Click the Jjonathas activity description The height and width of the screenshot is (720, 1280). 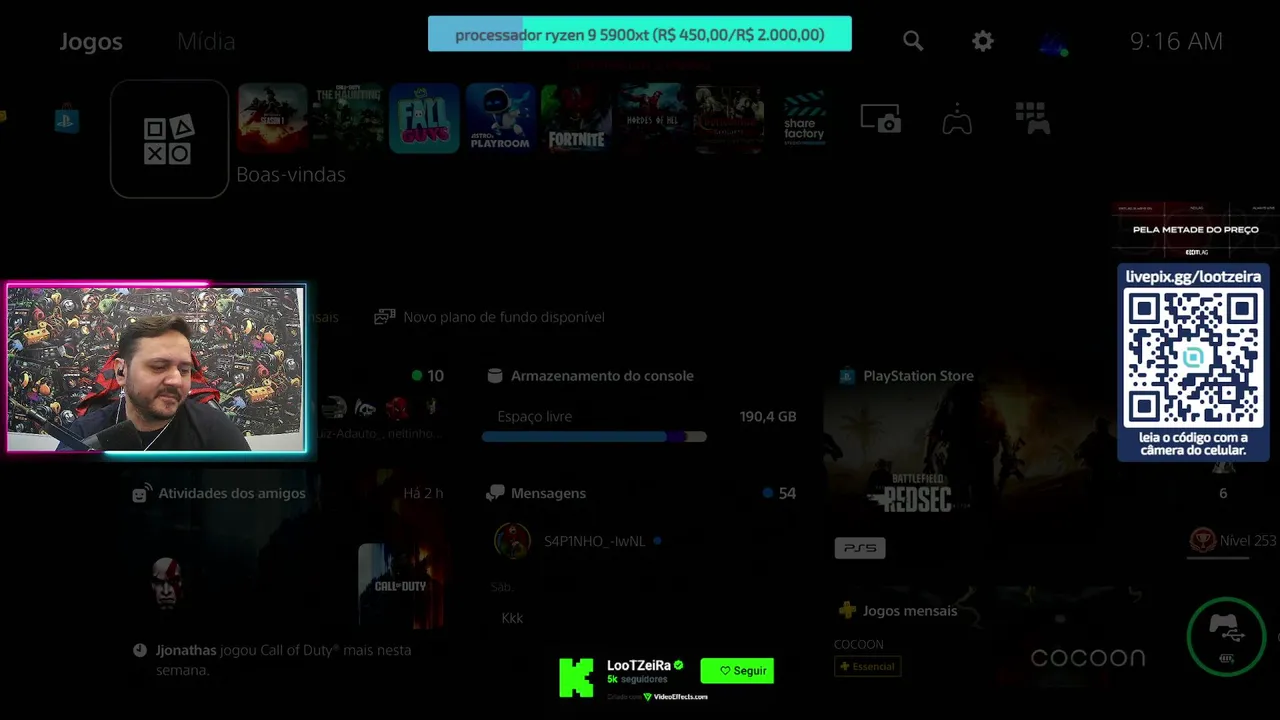pos(284,660)
